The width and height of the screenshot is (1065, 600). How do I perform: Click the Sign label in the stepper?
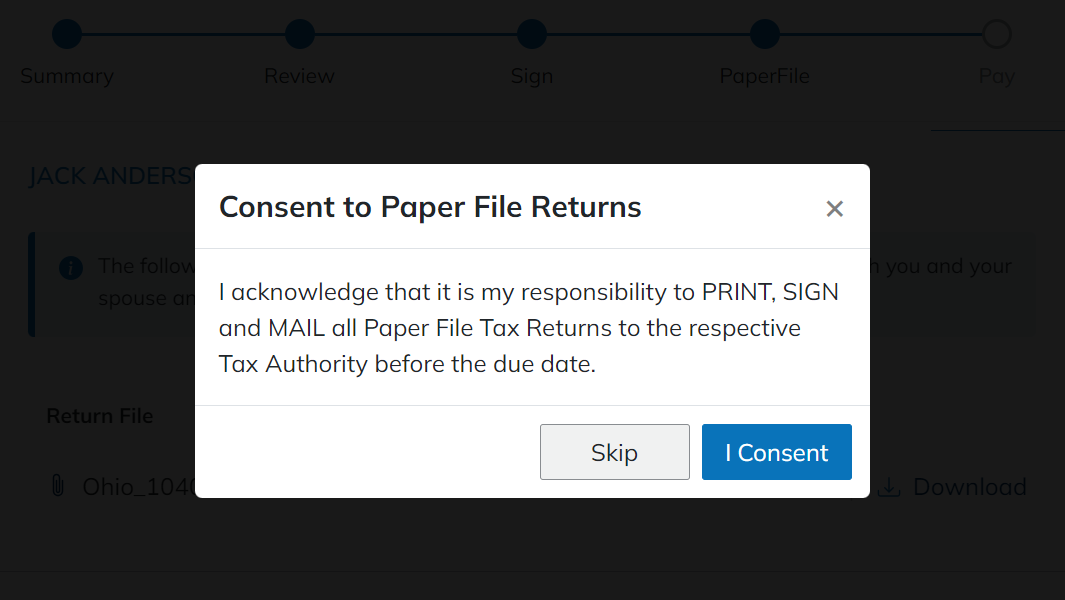pyautogui.click(x=531, y=75)
